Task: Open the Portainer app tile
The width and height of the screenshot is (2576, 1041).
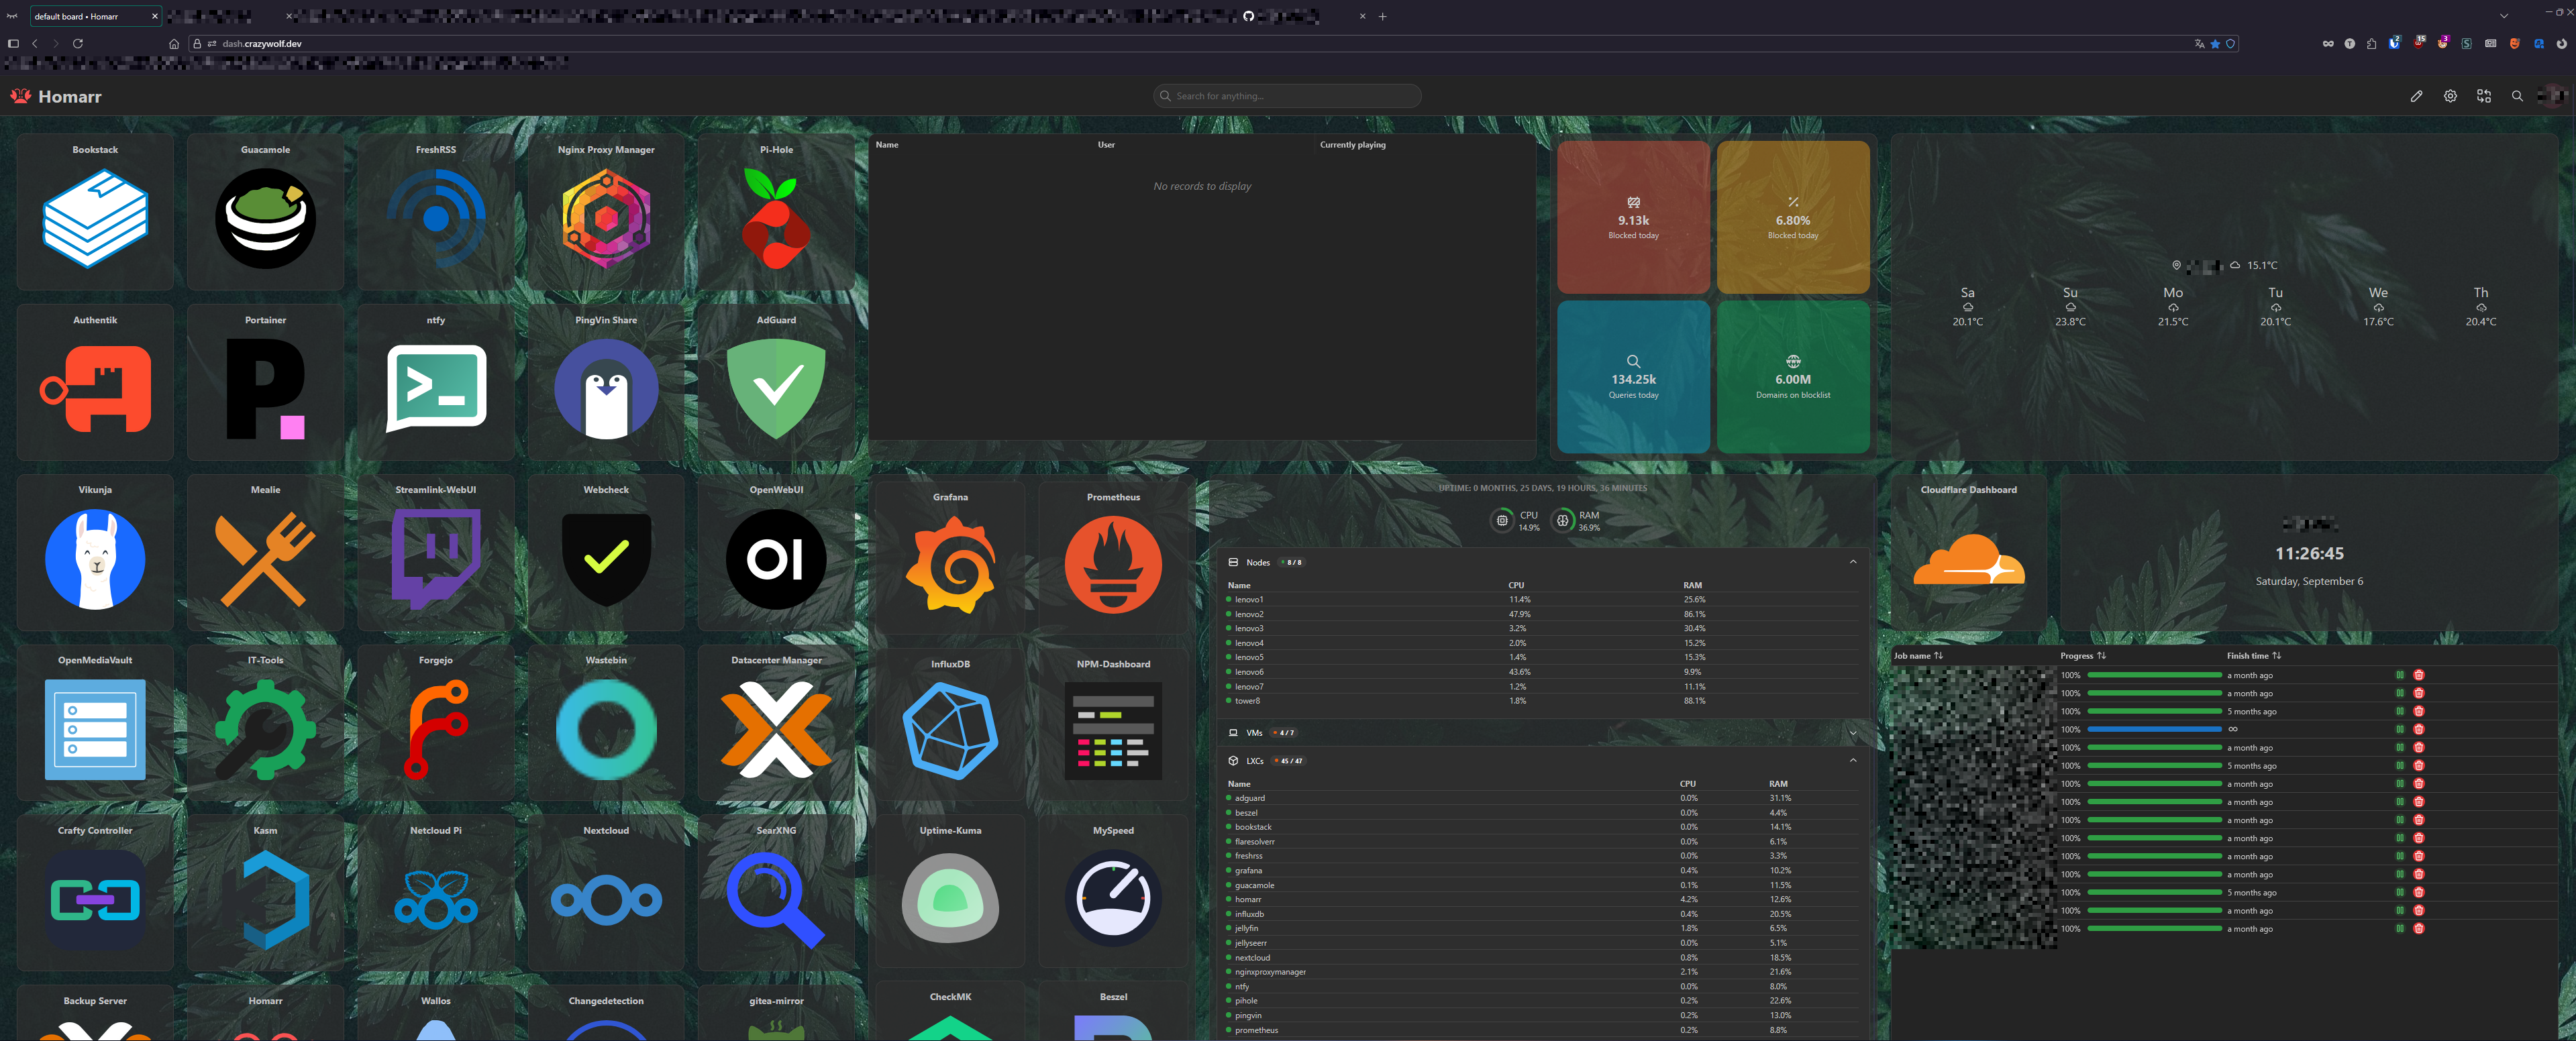Action: 265,388
